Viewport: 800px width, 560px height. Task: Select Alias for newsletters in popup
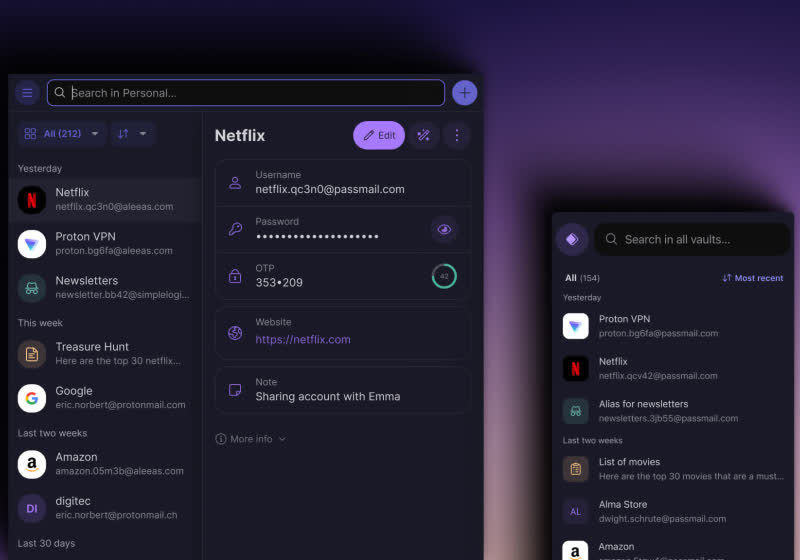(x=673, y=411)
